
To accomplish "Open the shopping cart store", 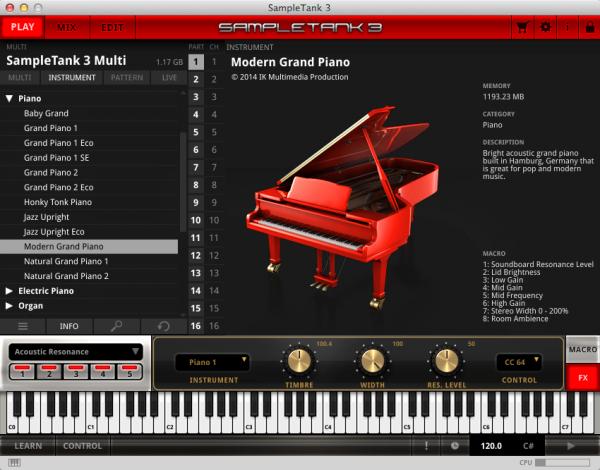I will click(521, 27).
